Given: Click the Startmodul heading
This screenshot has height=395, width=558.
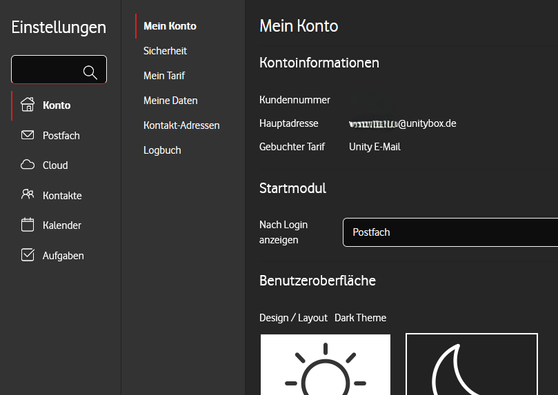Looking at the screenshot, I should click(293, 188).
